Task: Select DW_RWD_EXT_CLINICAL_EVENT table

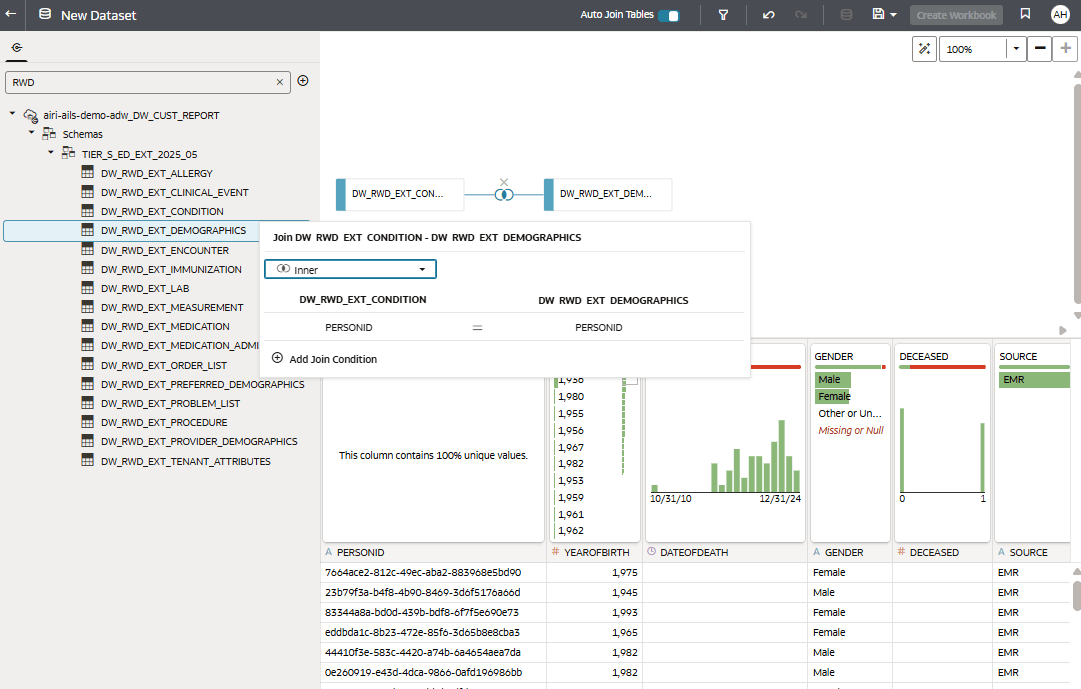Action: (x=174, y=192)
